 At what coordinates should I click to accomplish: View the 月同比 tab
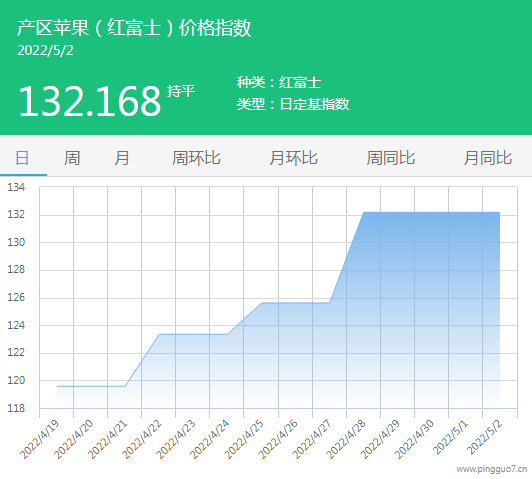(x=488, y=158)
